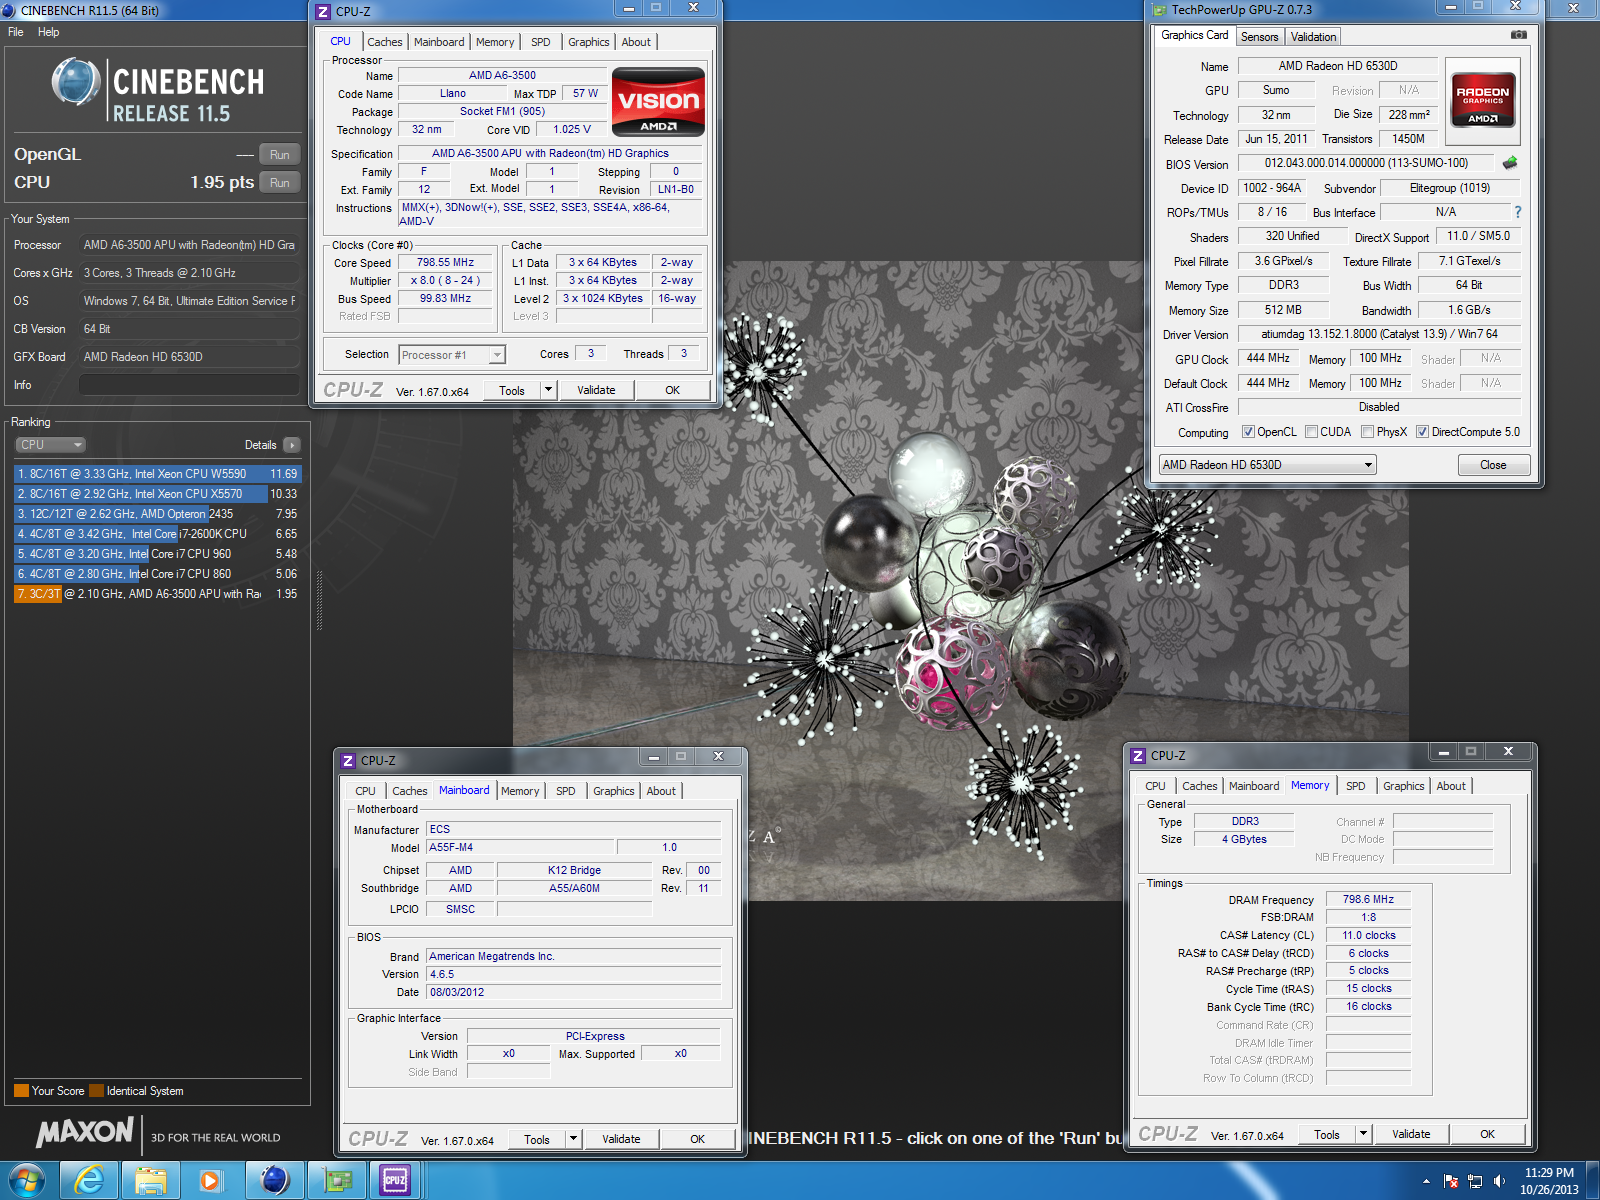Click the save BIOS icon in GPU-Z
The image size is (1600, 1200).
1510,162
